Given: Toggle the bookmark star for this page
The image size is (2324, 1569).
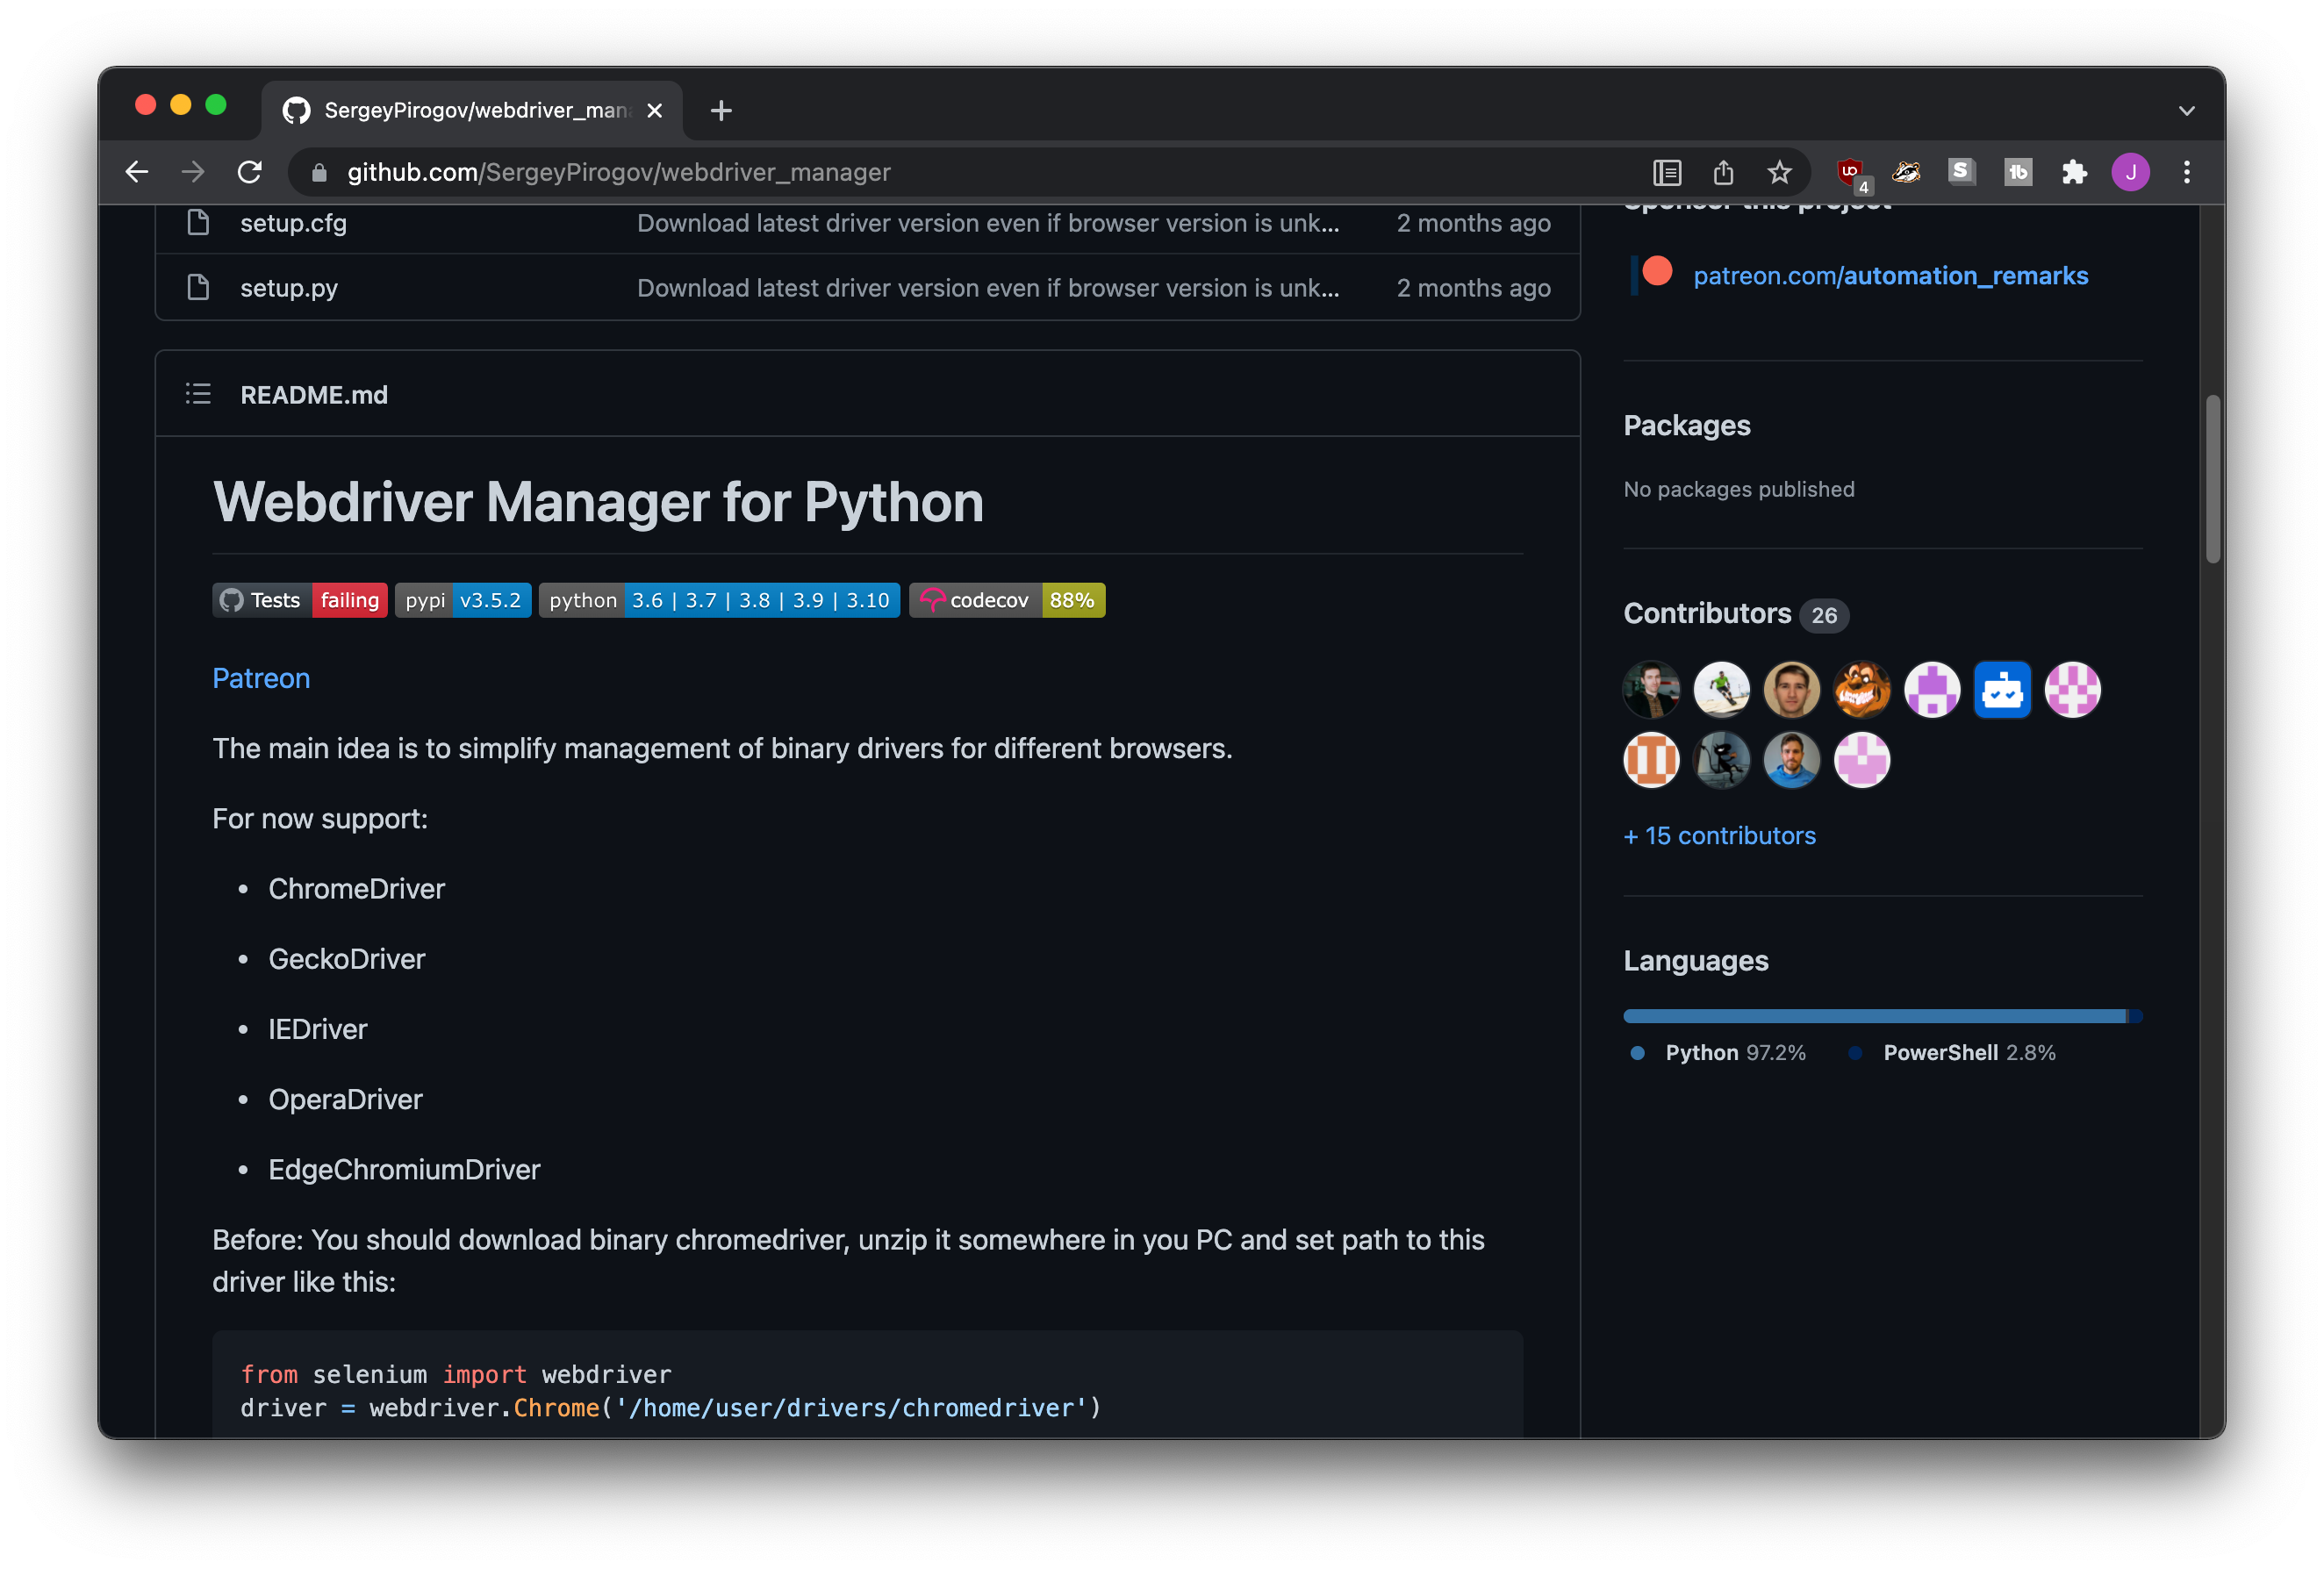Looking at the screenshot, I should (x=1779, y=171).
